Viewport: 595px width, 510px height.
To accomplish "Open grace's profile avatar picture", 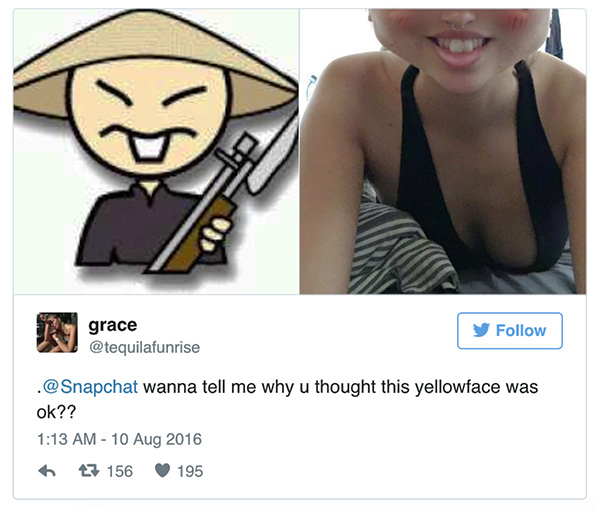I will pos(57,332).
